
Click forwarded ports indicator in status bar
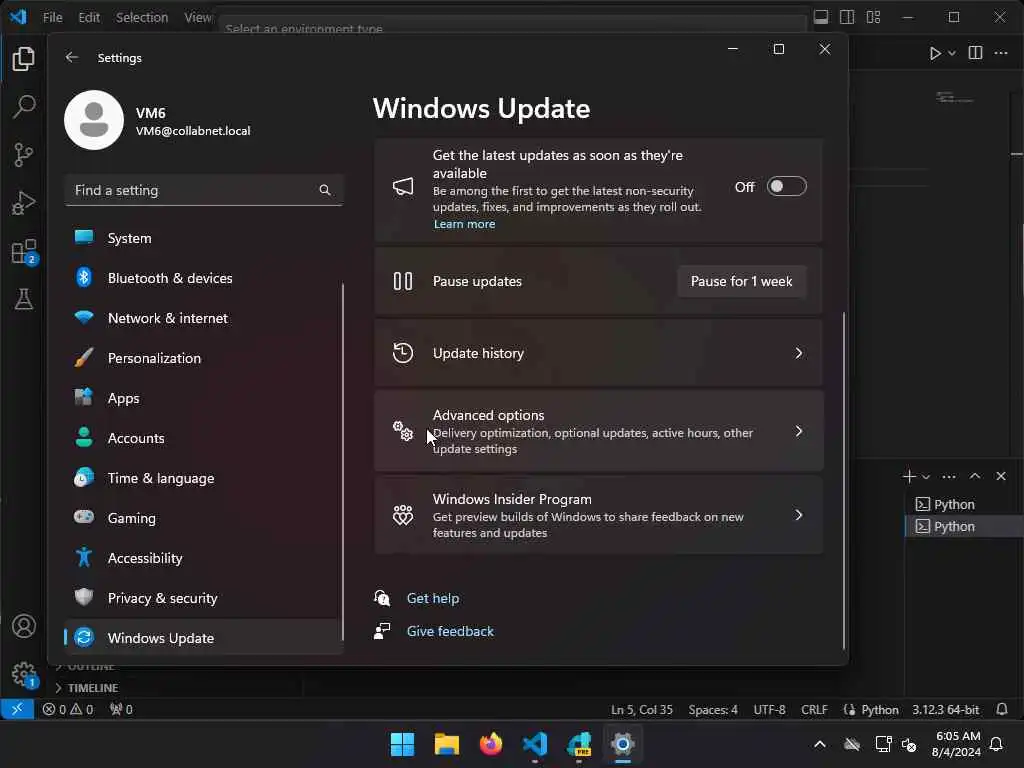pyautogui.click(x=121, y=709)
